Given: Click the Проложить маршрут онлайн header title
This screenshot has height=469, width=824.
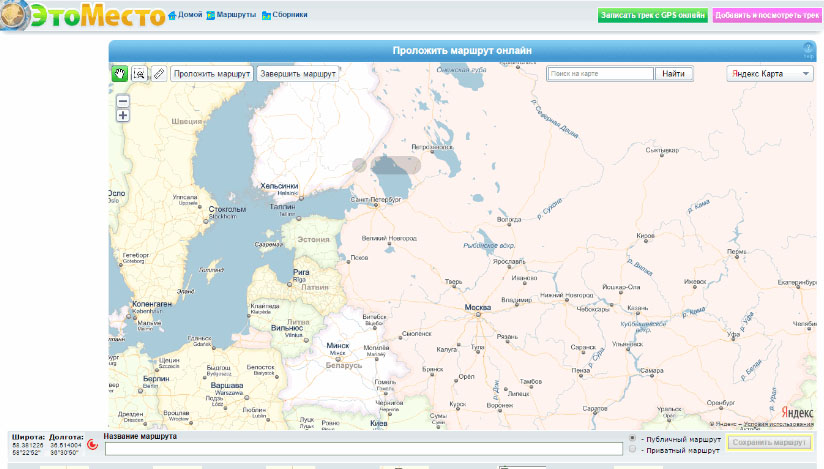Looking at the screenshot, I should (462, 50).
